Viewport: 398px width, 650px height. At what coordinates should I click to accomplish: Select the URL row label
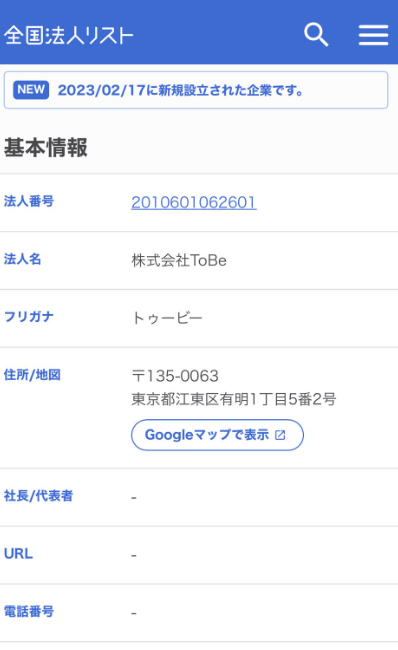click(18, 554)
